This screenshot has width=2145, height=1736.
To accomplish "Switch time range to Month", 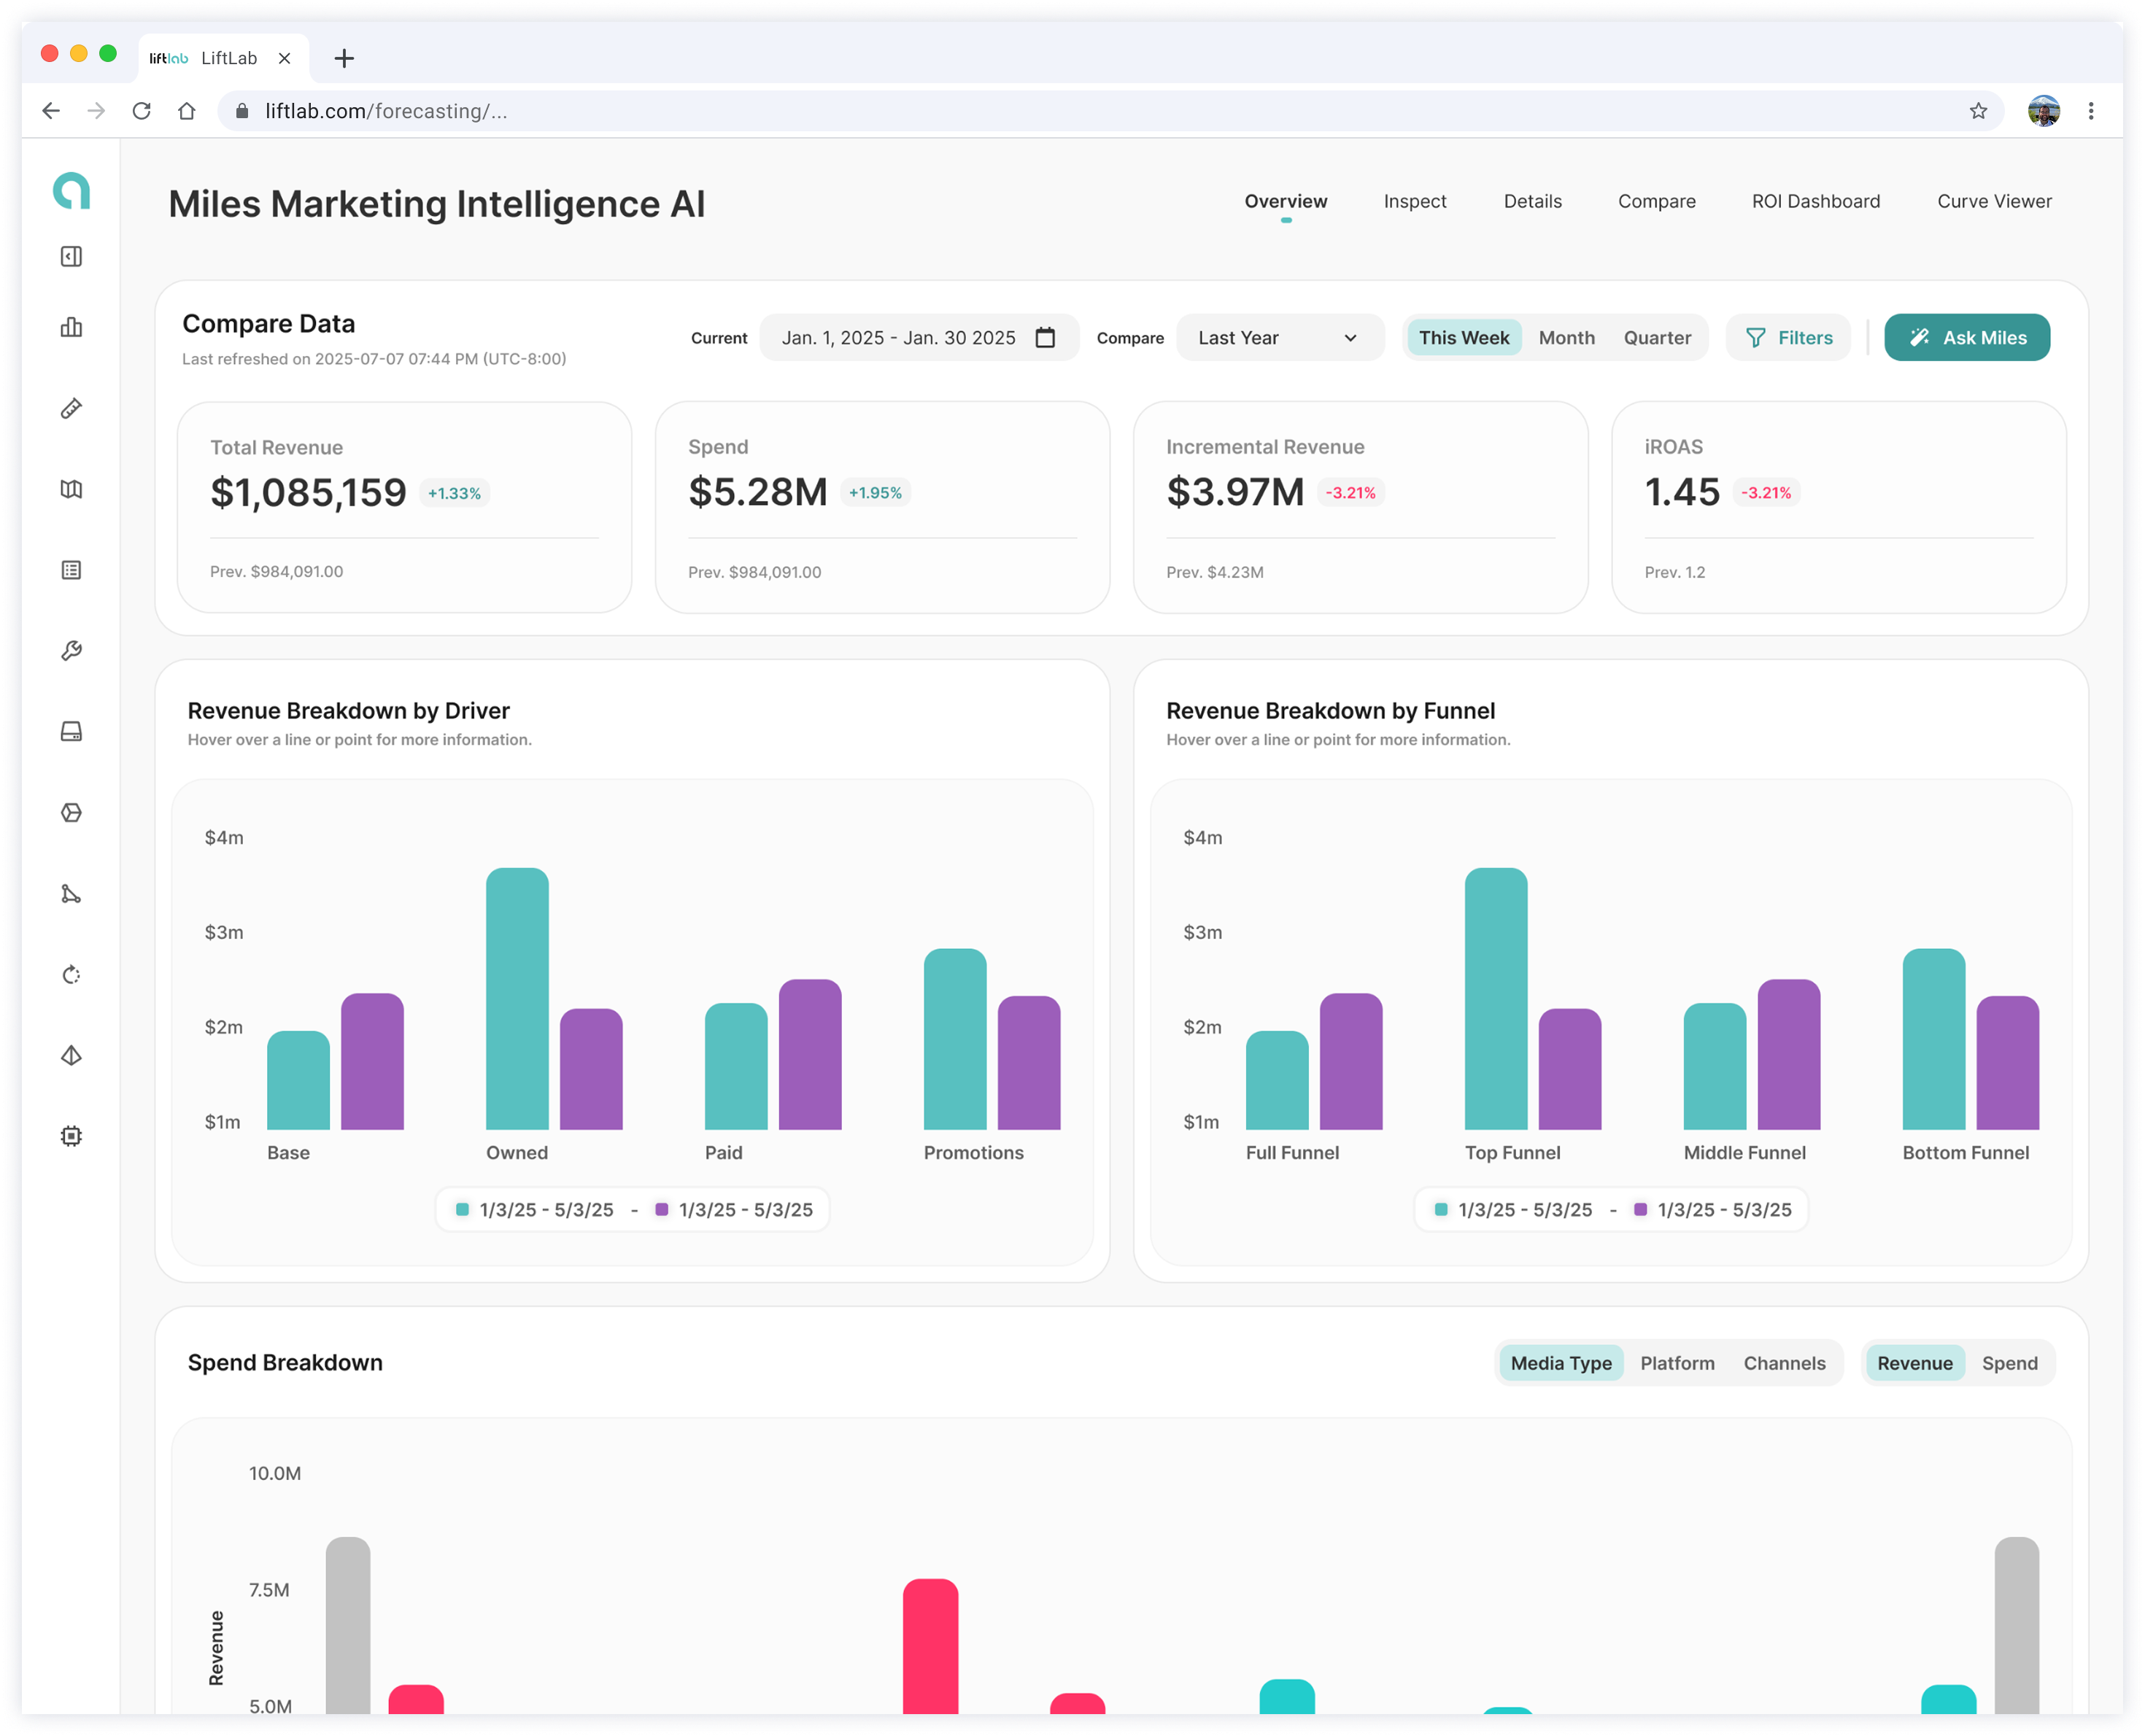I will [x=1566, y=338].
